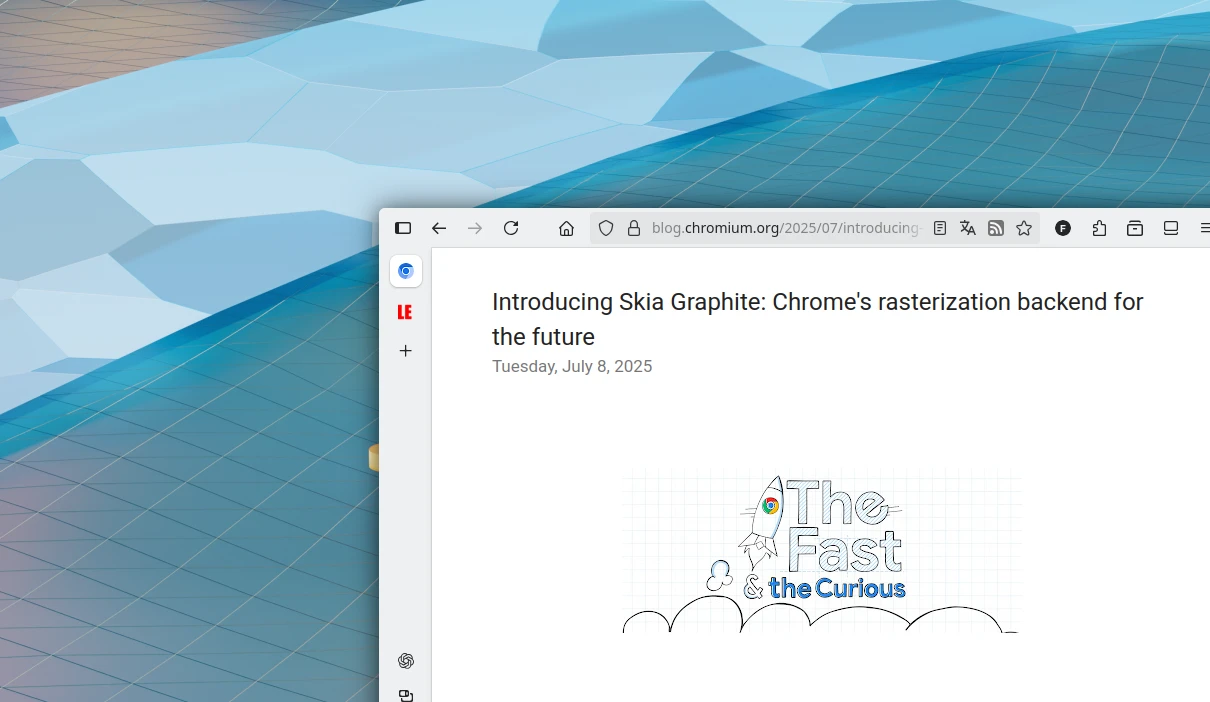Bookmark this page with the star
This screenshot has height=702, width=1210.
(x=1024, y=228)
